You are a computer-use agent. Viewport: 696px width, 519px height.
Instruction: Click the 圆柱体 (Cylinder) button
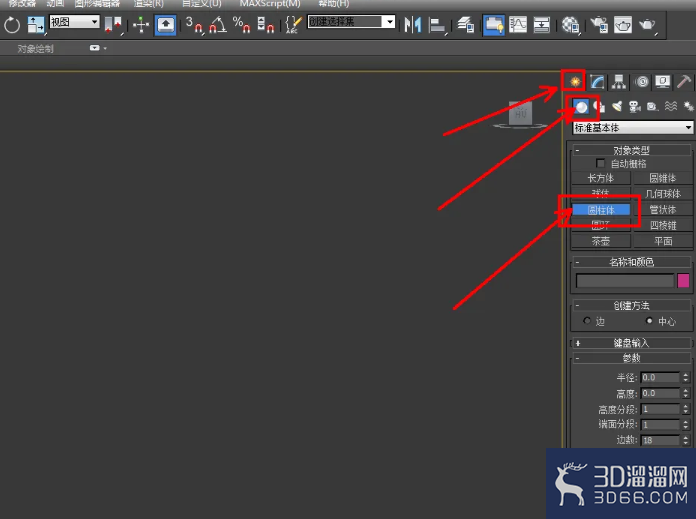[x=600, y=210]
